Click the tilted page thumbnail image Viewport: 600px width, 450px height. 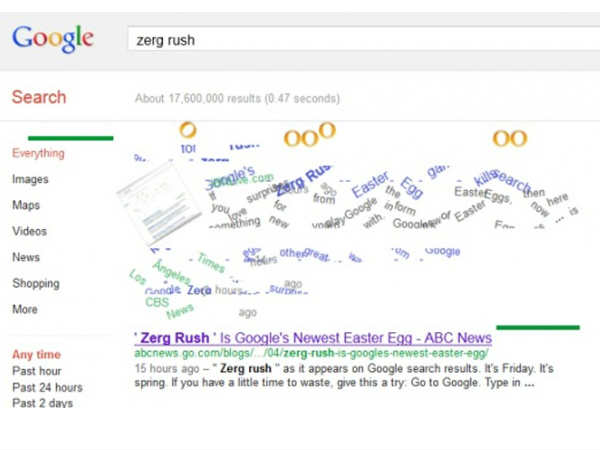click(151, 202)
